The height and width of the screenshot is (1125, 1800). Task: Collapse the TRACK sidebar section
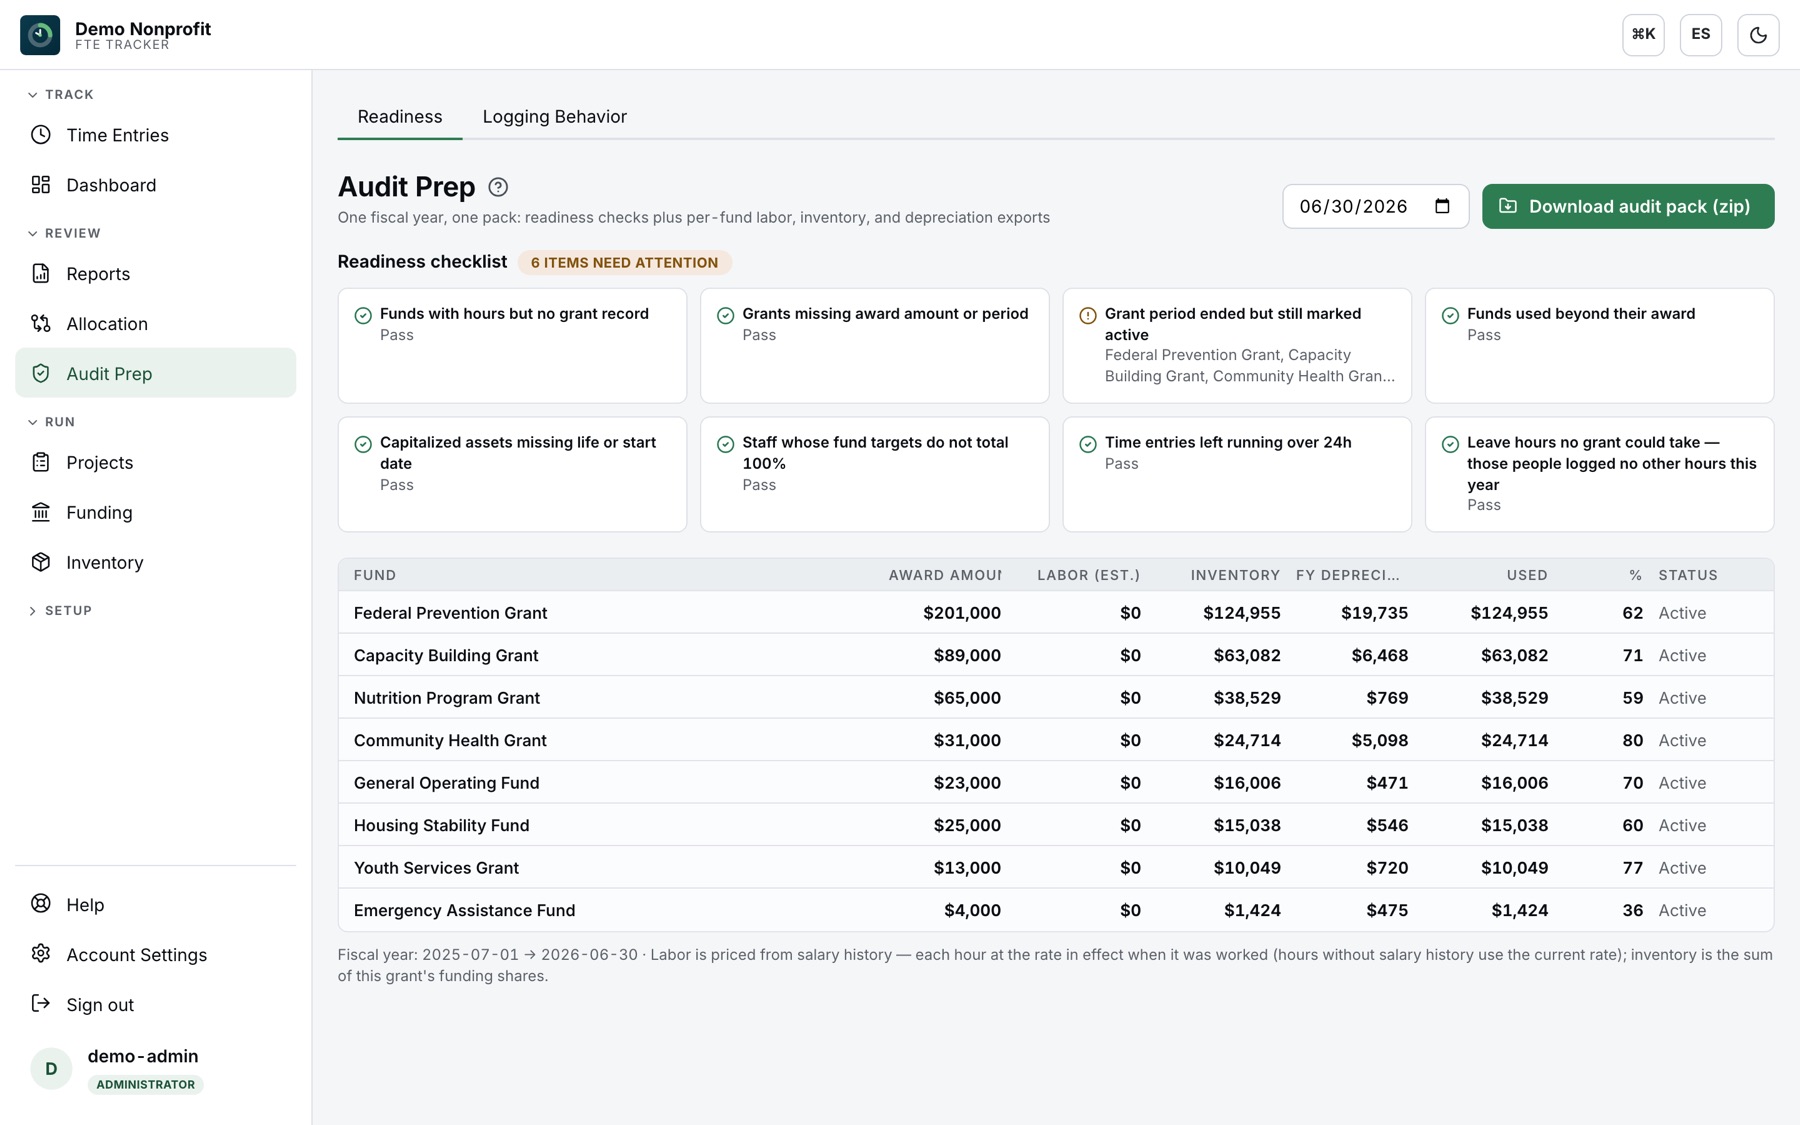tap(61, 95)
